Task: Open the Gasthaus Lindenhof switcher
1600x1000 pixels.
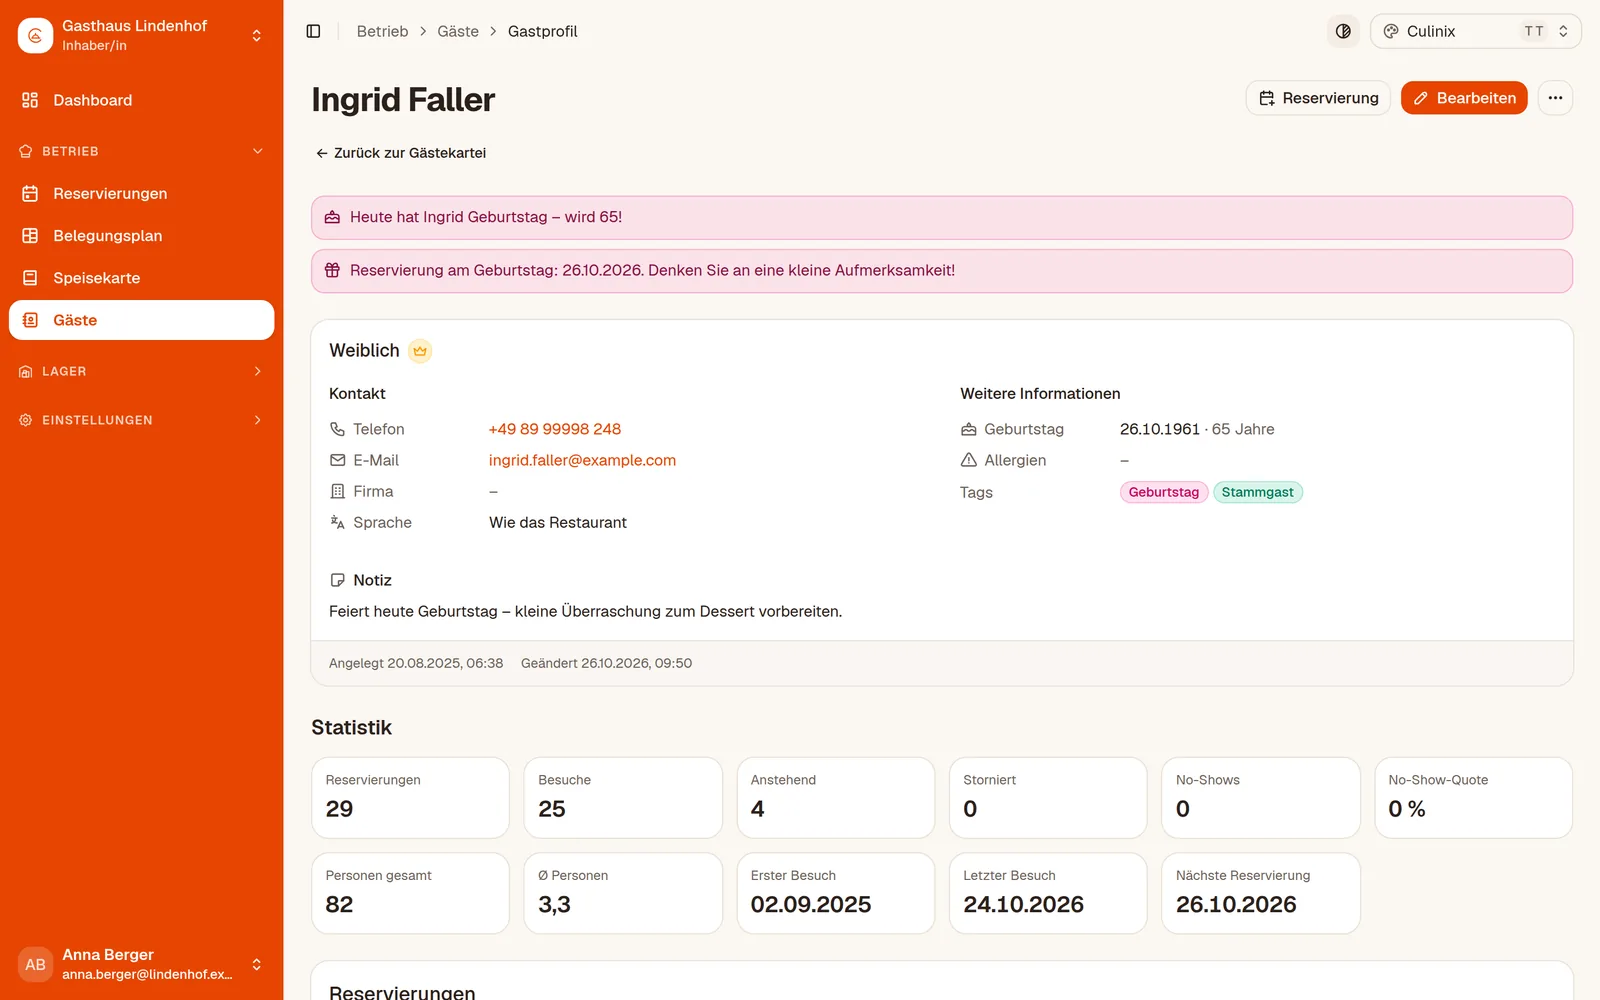Action: click(141, 35)
